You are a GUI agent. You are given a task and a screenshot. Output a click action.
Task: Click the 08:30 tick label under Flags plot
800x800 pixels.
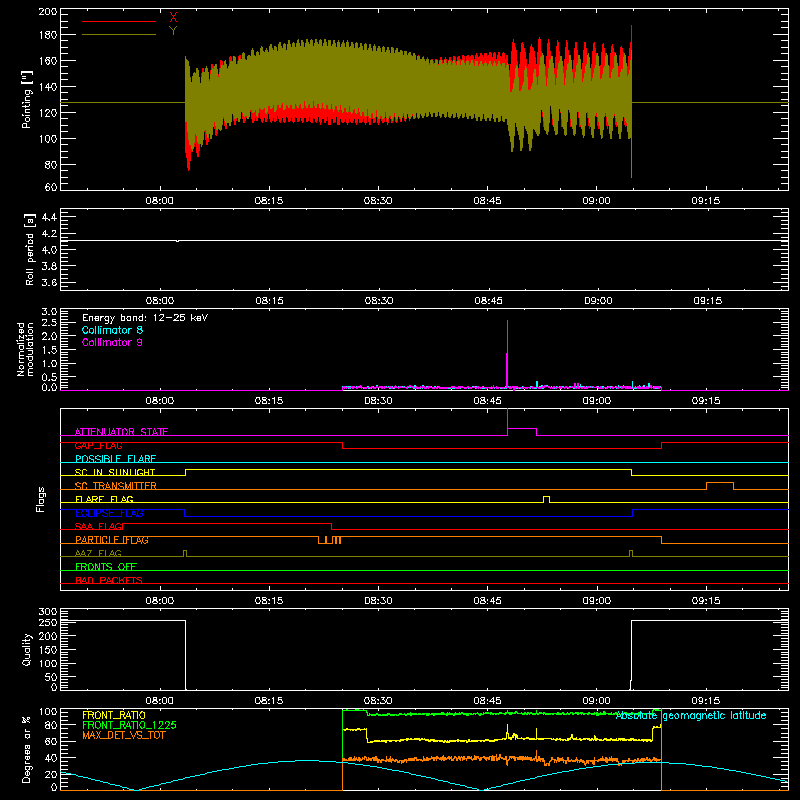(x=378, y=601)
